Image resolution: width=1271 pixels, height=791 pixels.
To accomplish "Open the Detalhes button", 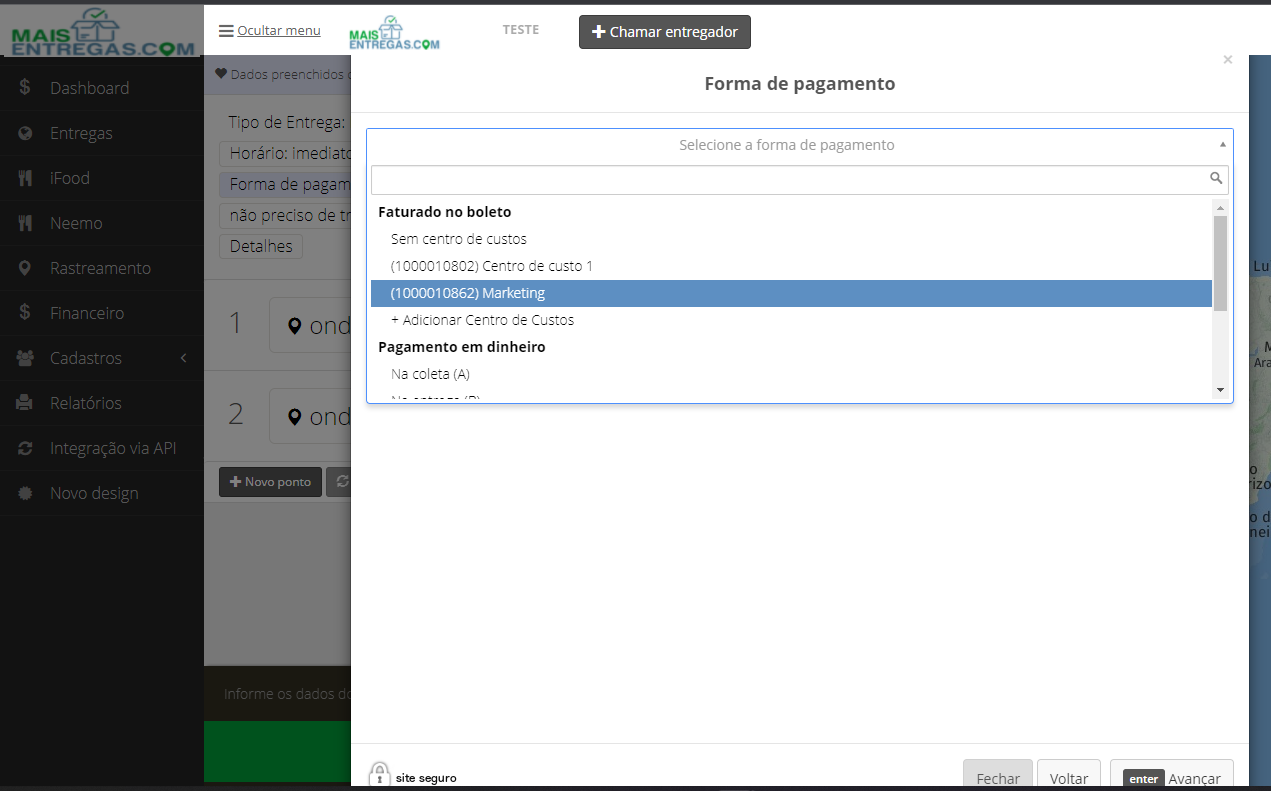I will coord(261,246).
